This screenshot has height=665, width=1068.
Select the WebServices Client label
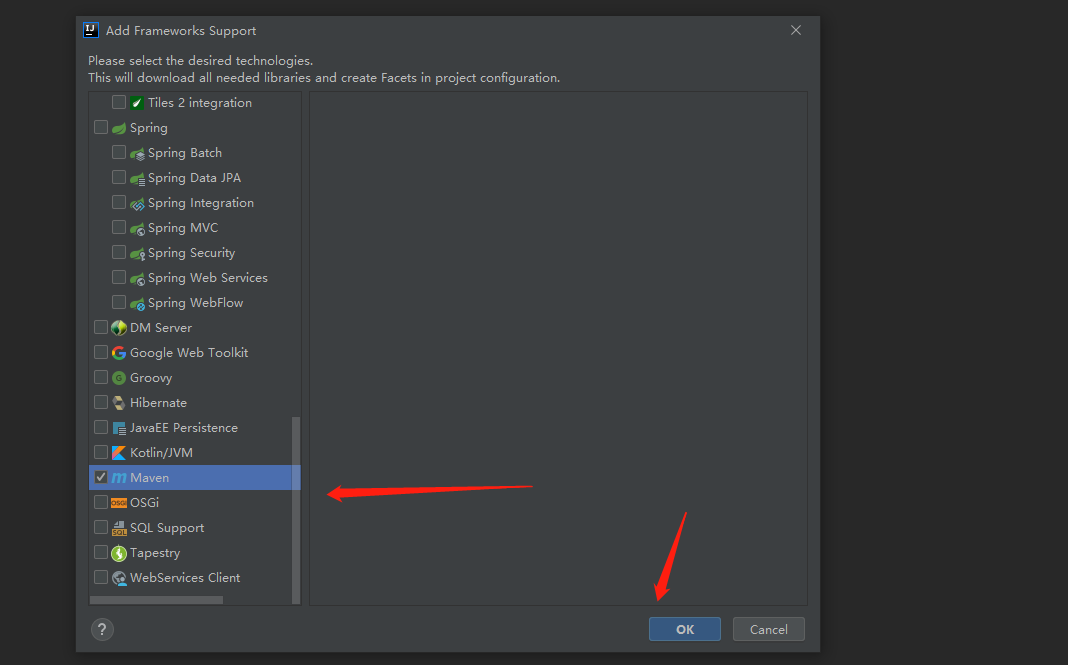[185, 578]
